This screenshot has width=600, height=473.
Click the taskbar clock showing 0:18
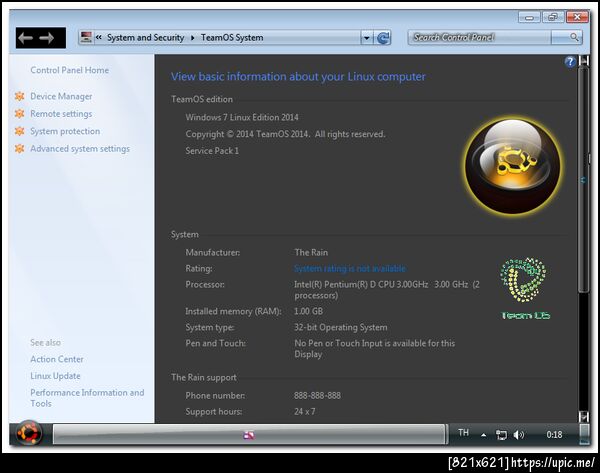(x=554, y=435)
